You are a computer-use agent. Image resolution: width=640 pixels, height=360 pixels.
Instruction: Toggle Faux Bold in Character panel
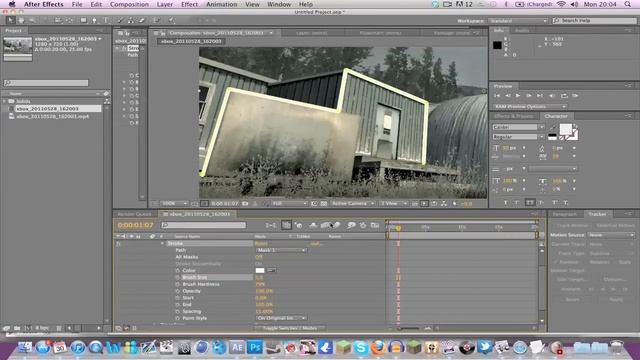[506, 202]
